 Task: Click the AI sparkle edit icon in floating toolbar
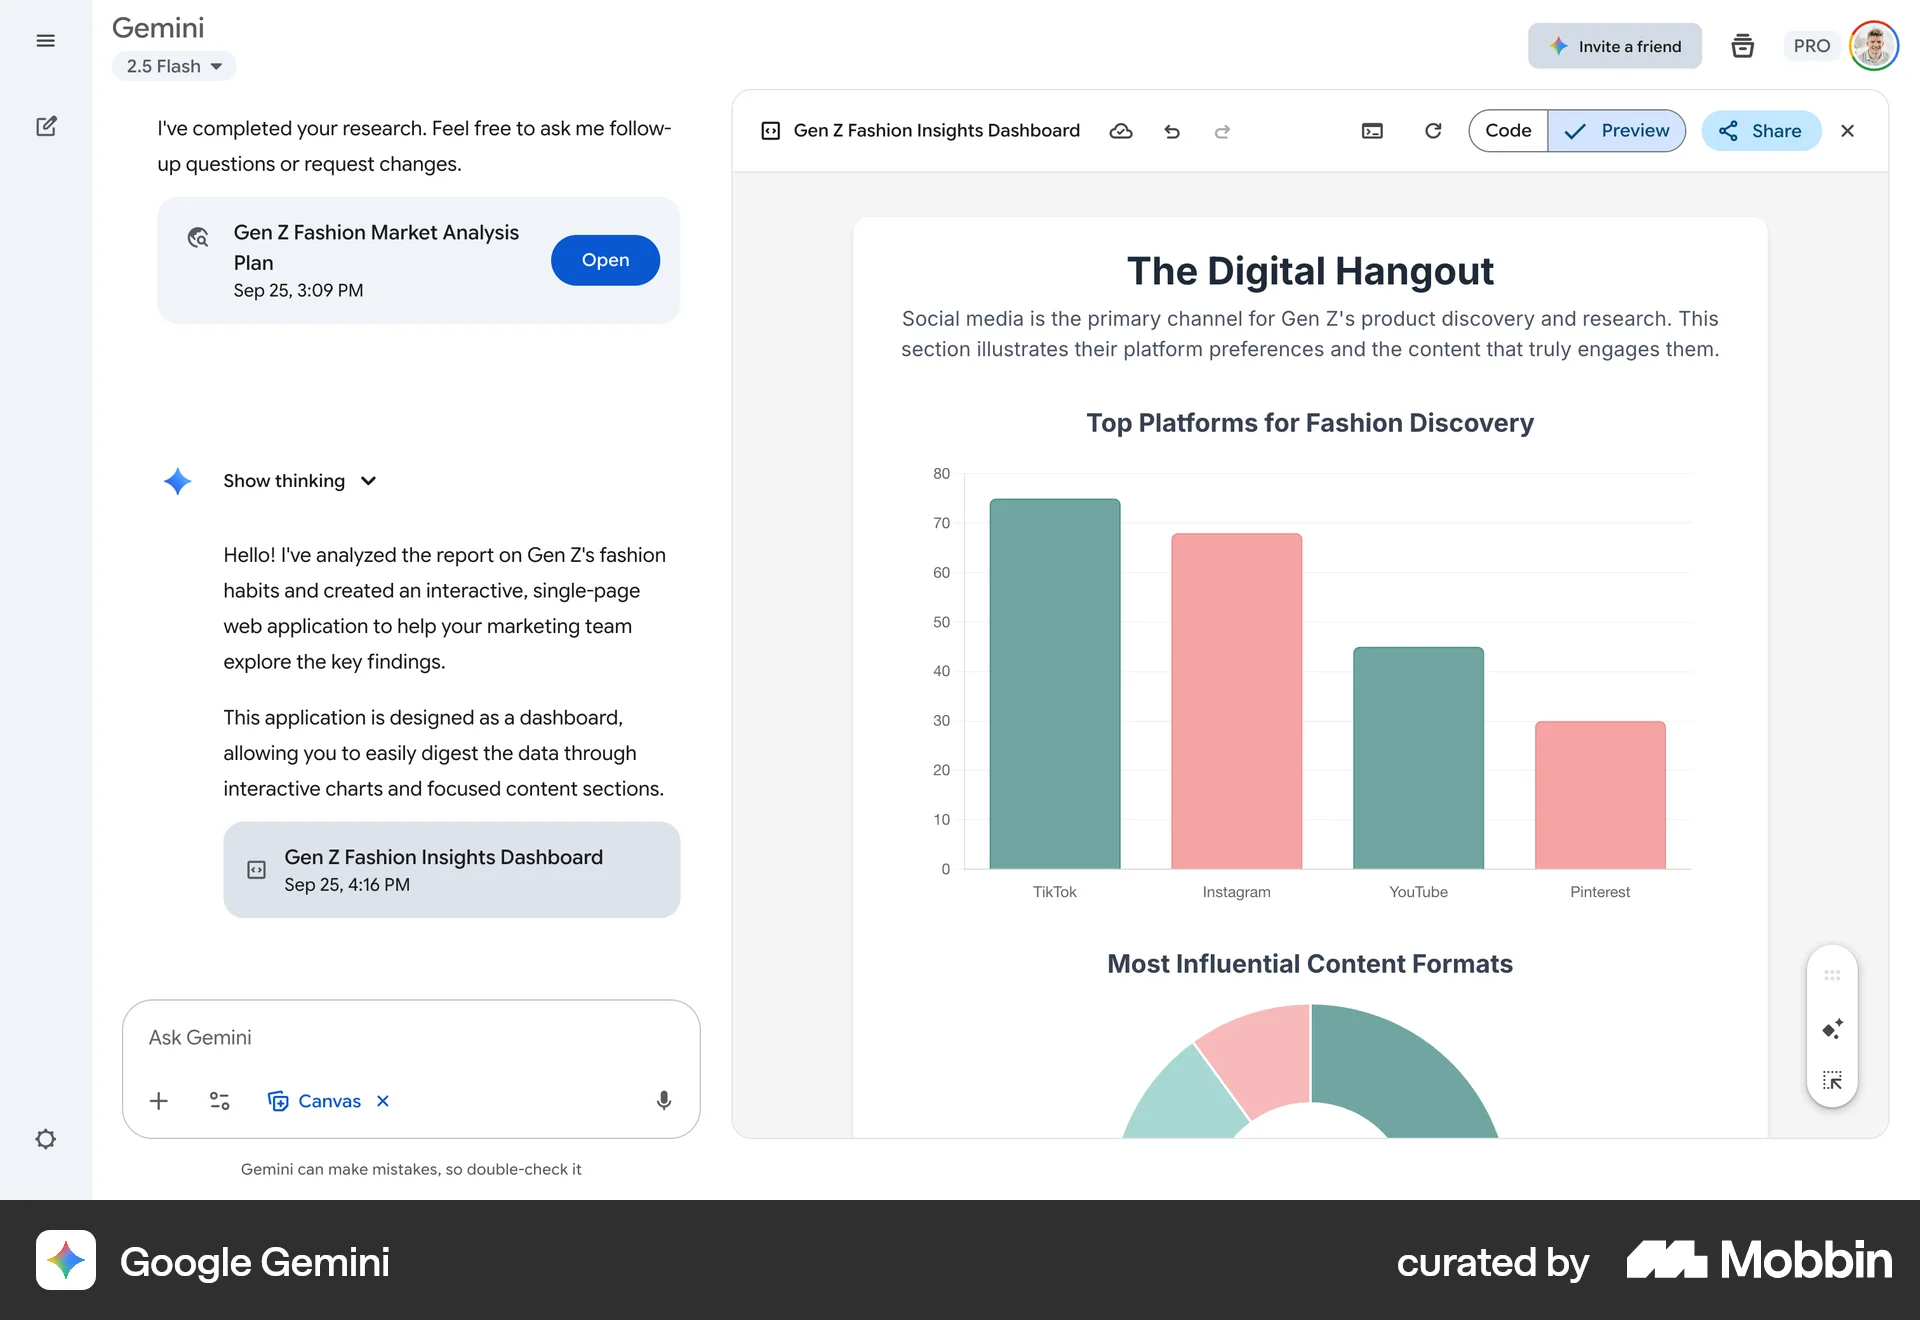tap(1833, 1028)
